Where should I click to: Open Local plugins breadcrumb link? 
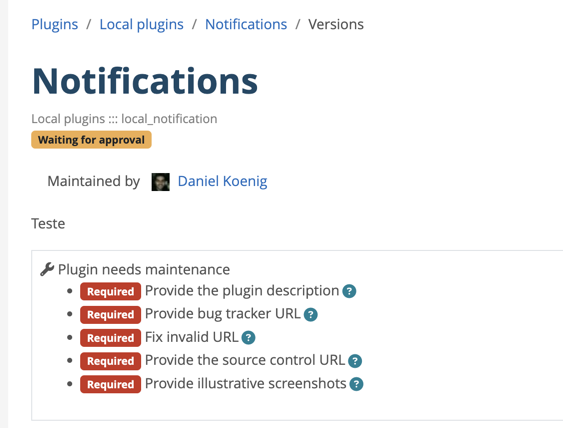(141, 24)
